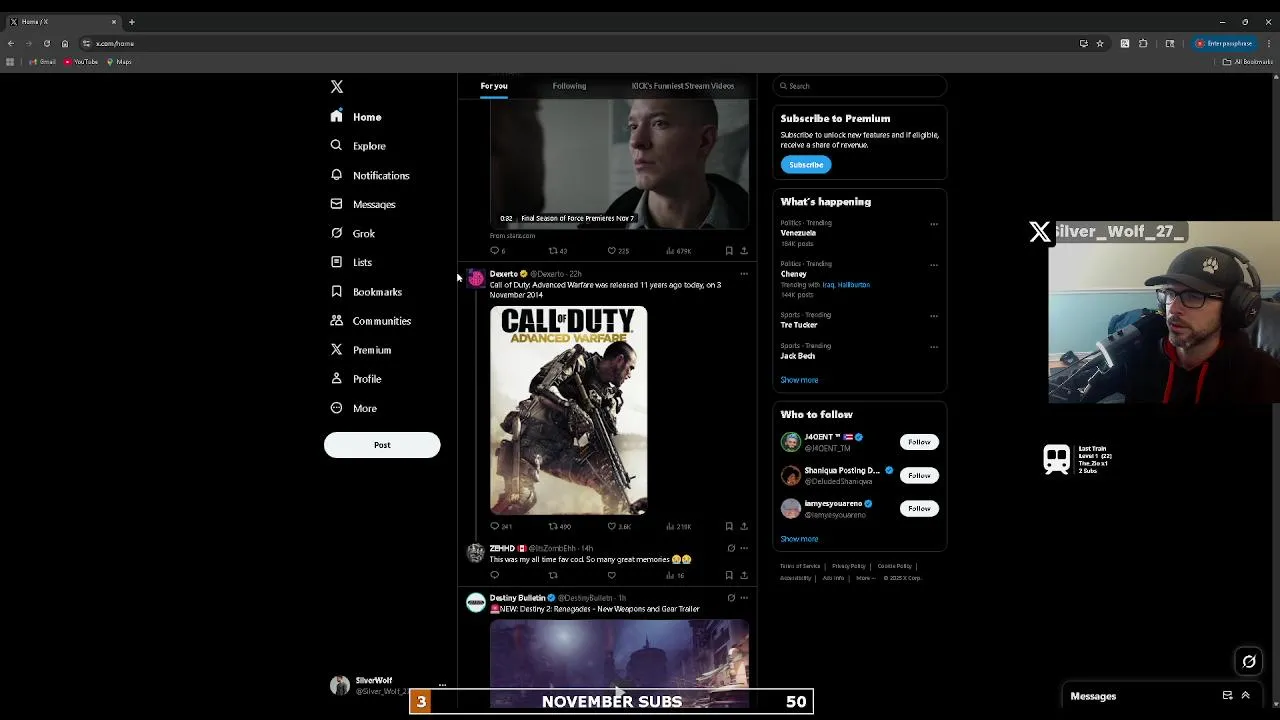Open Lists in the sidebar
Image resolution: width=1280 pixels, height=720 pixels.
(x=352, y=262)
